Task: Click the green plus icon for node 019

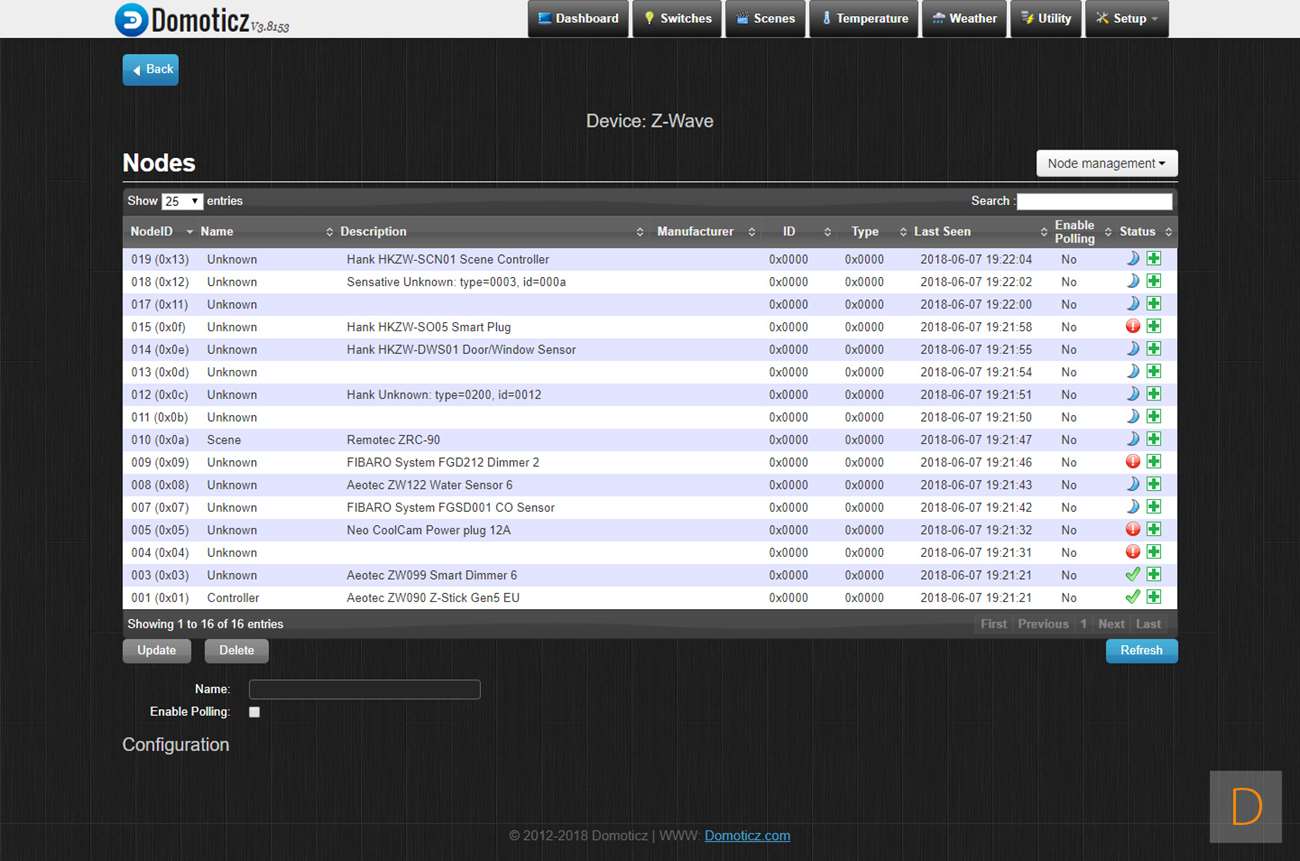Action: click(1153, 259)
